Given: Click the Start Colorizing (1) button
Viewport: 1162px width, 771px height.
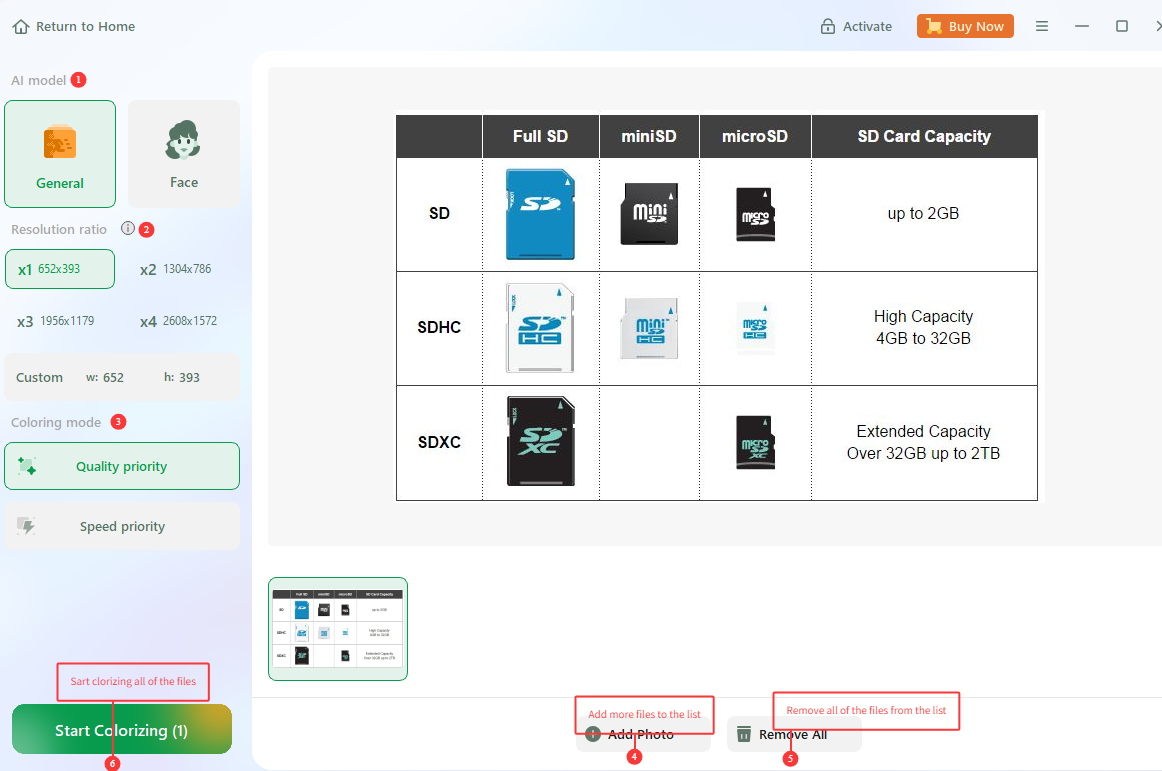Looking at the screenshot, I should 122,729.
